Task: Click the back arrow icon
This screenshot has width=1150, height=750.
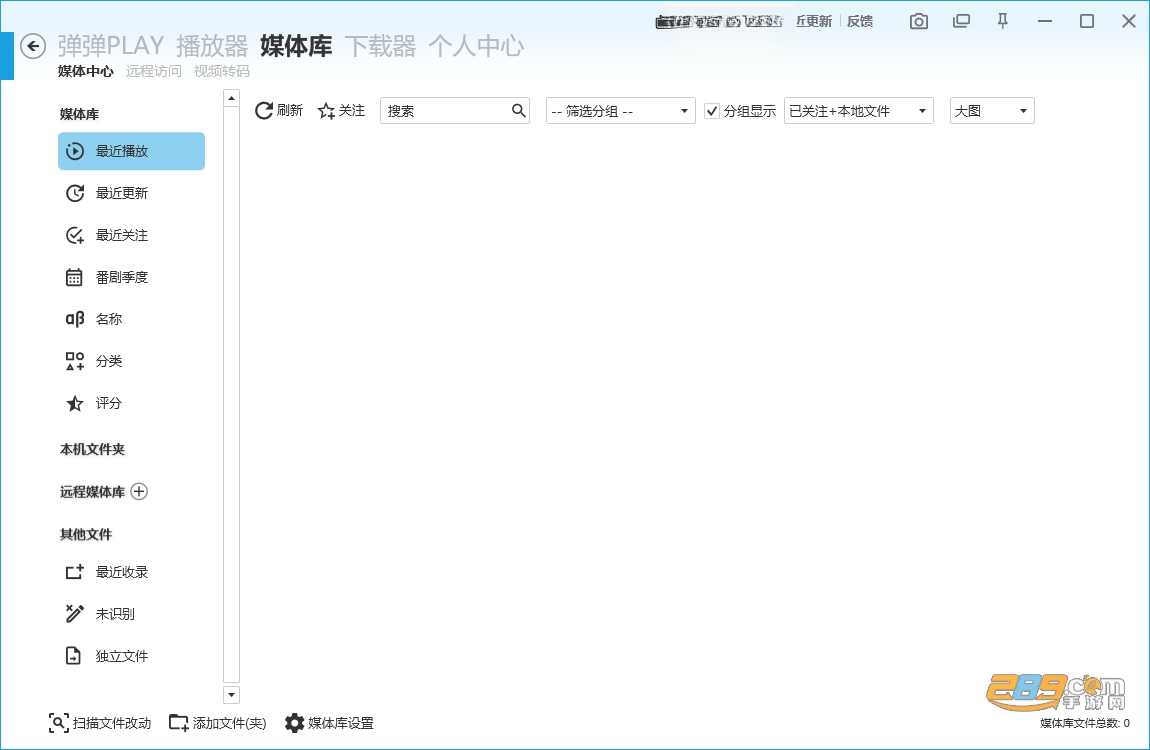Action: point(33,46)
